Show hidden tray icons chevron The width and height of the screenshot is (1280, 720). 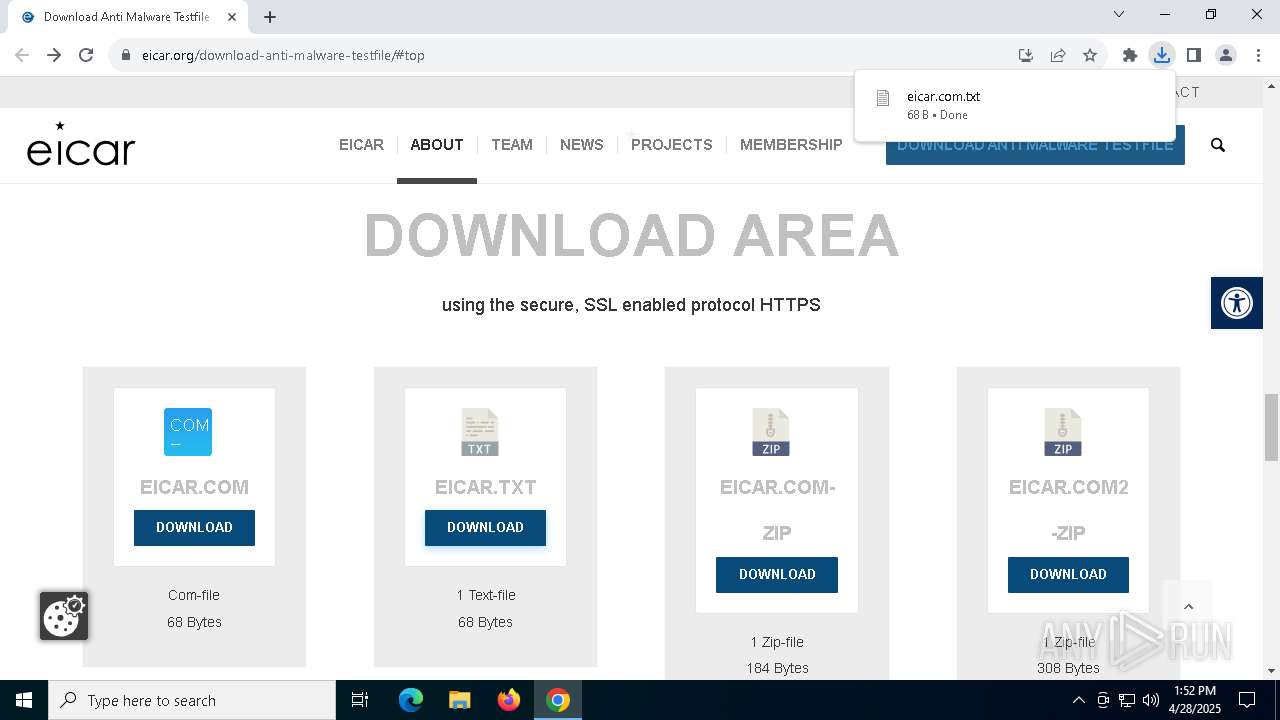coord(1079,700)
